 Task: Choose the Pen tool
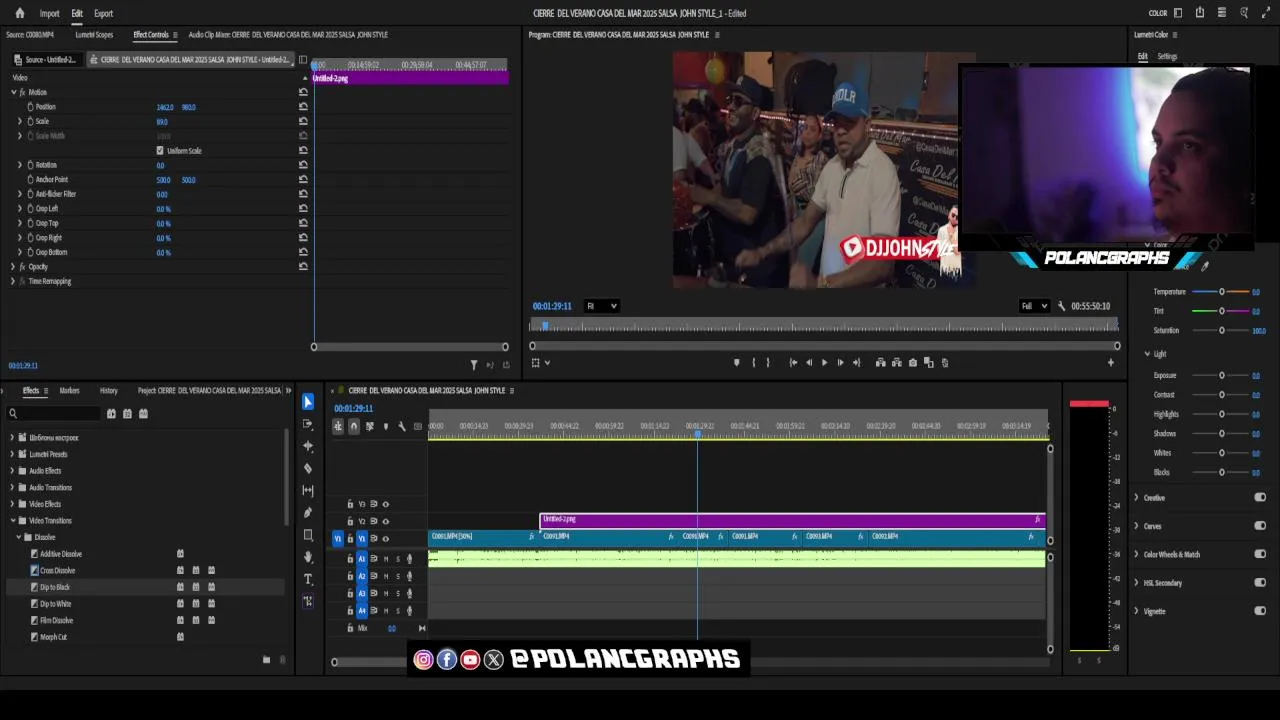point(308,512)
